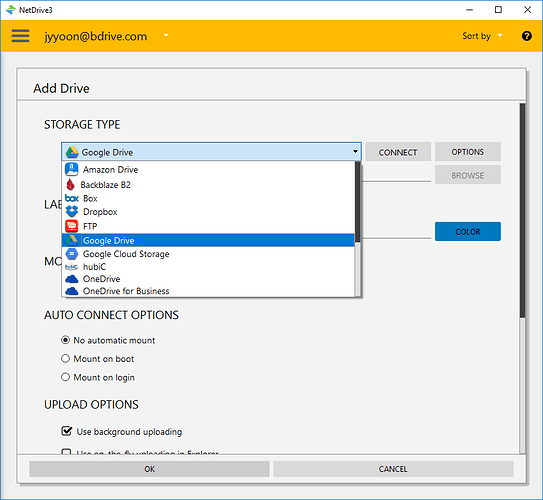The width and height of the screenshot is (543, 500).
Task: Choose Box from the storage list
Action: [208, 198]
